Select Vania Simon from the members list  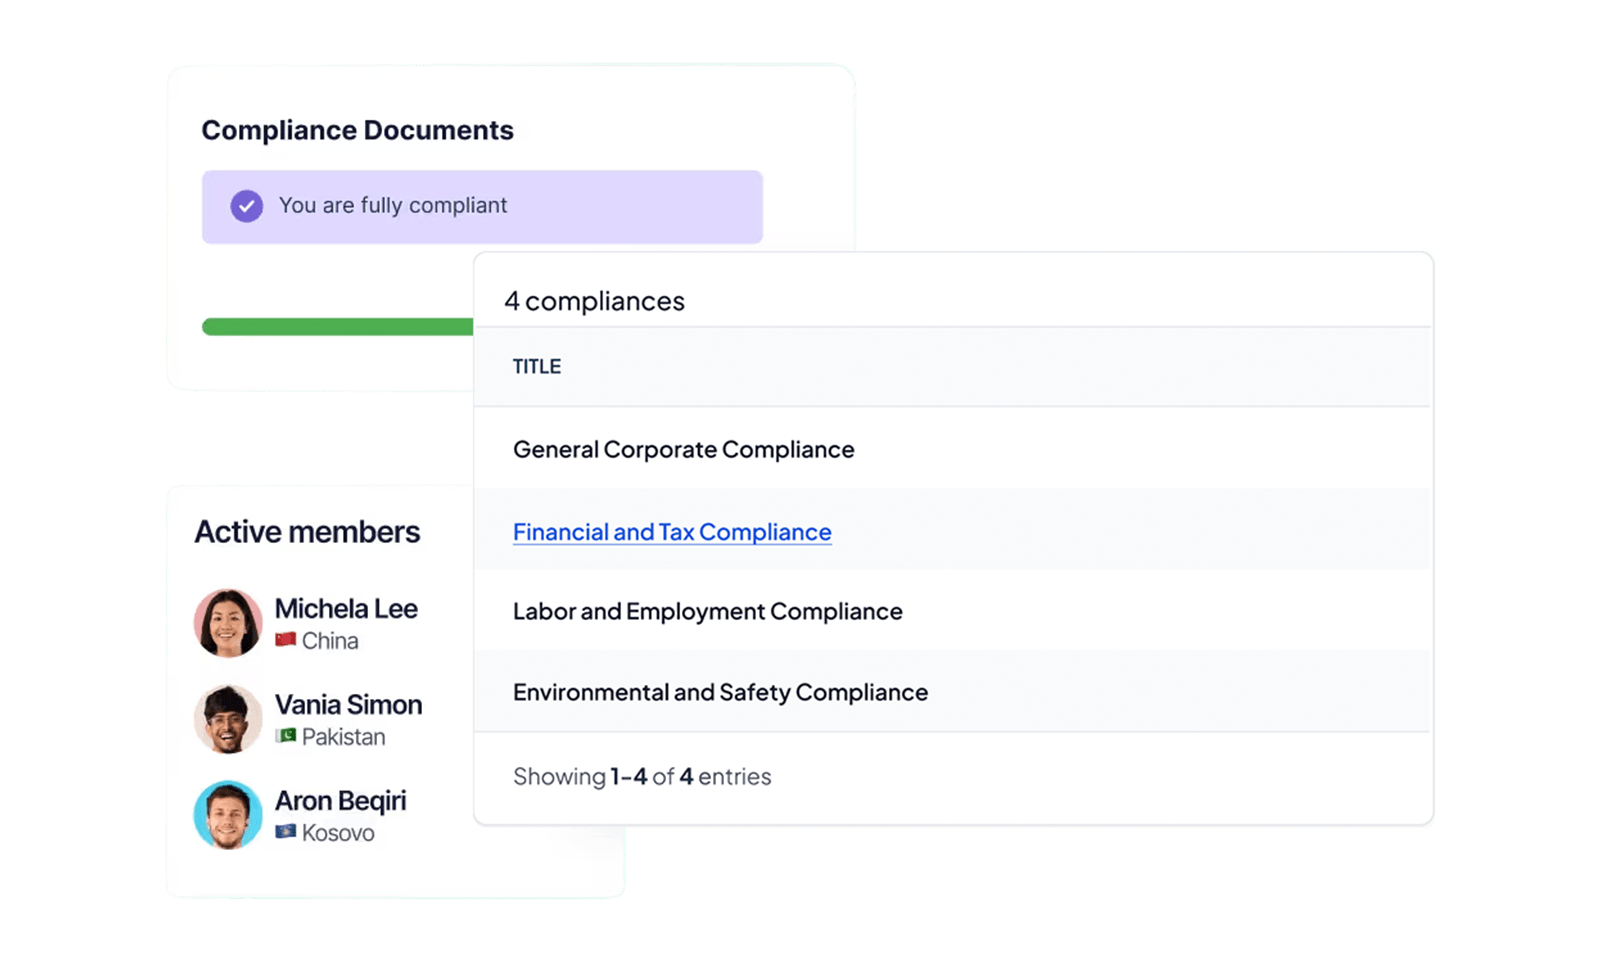pyautogui.click(x=347, y=704)
